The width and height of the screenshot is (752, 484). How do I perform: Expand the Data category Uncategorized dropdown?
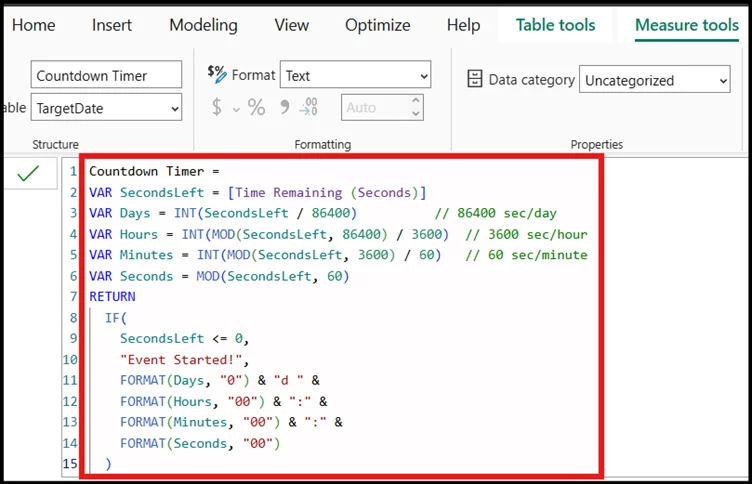pos(655,80)
